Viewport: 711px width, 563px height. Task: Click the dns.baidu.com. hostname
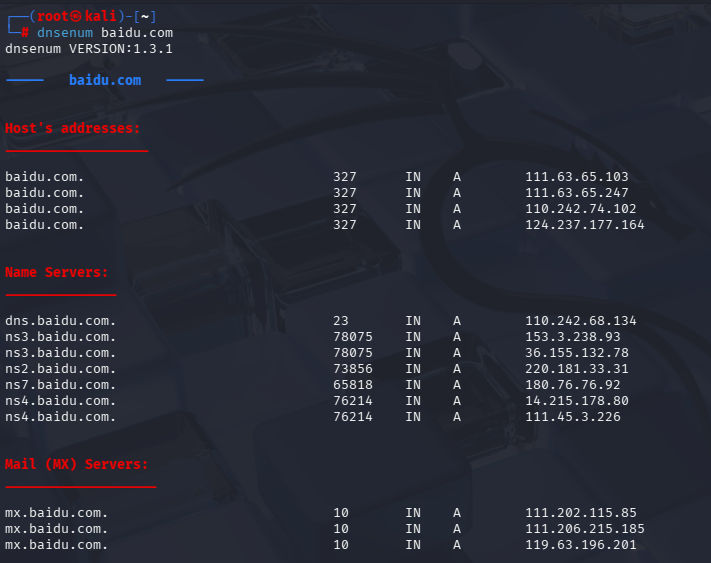click(61, 321)
